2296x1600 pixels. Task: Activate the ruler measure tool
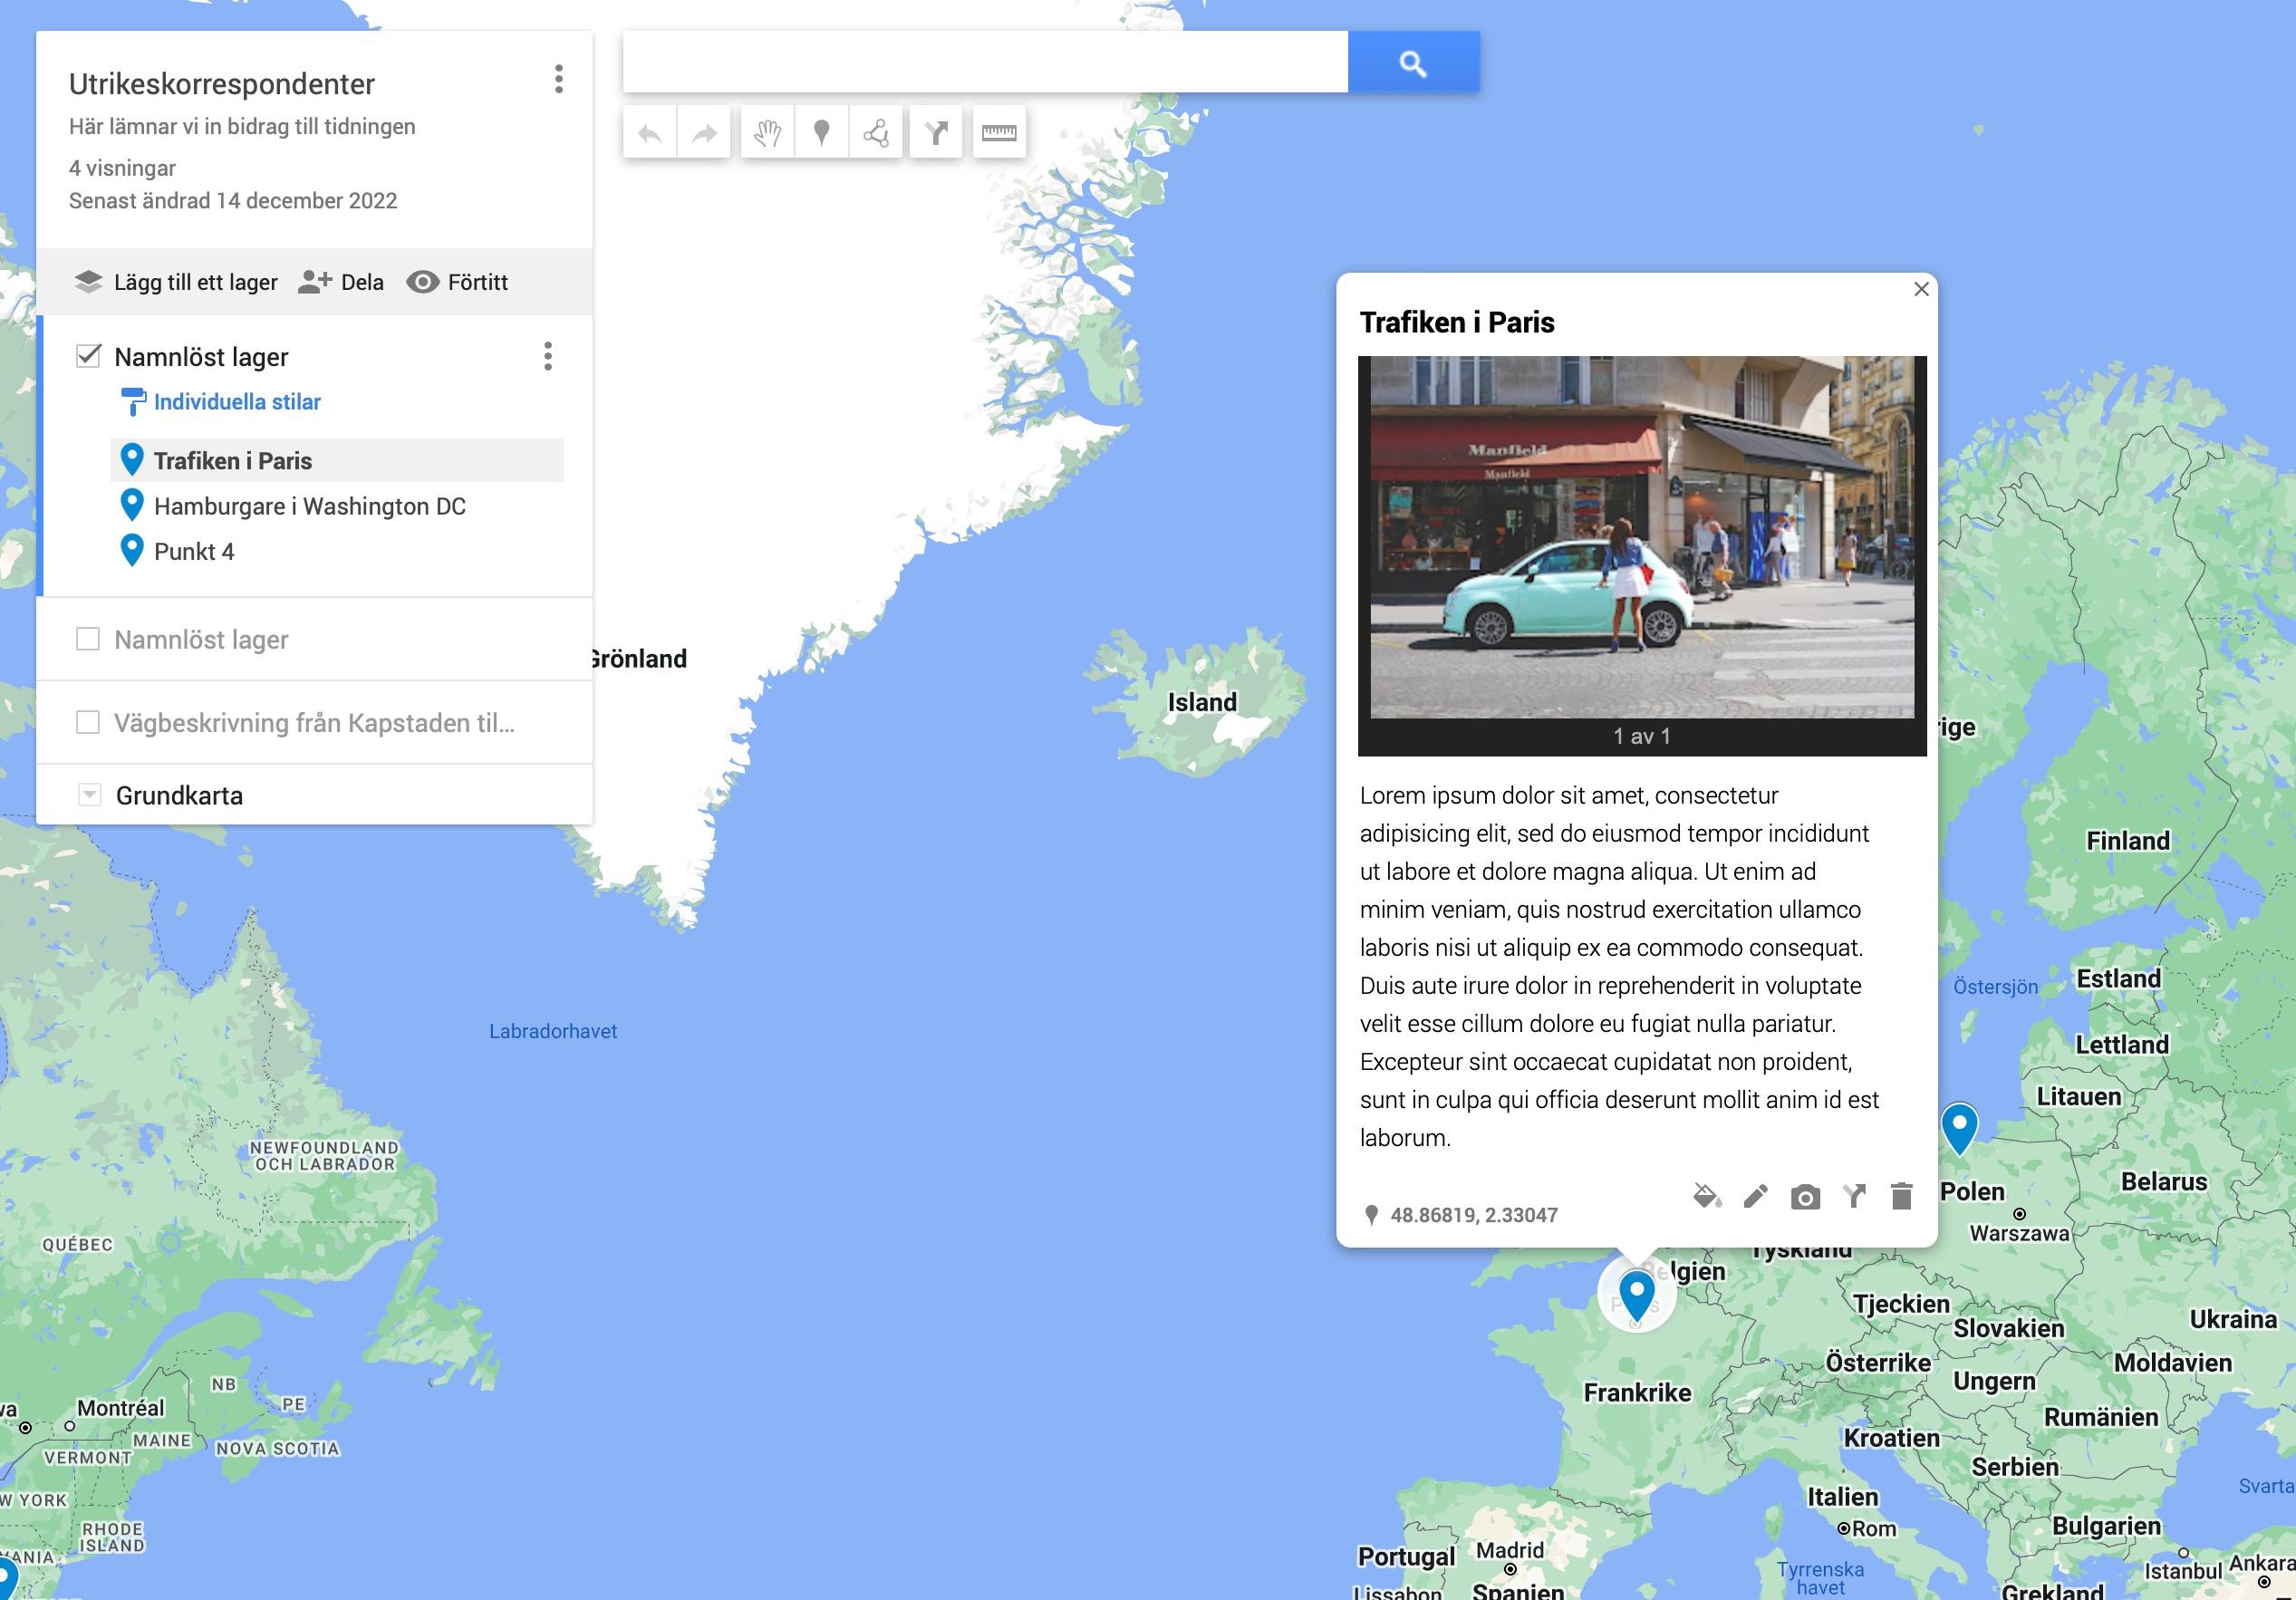point(998,132)
